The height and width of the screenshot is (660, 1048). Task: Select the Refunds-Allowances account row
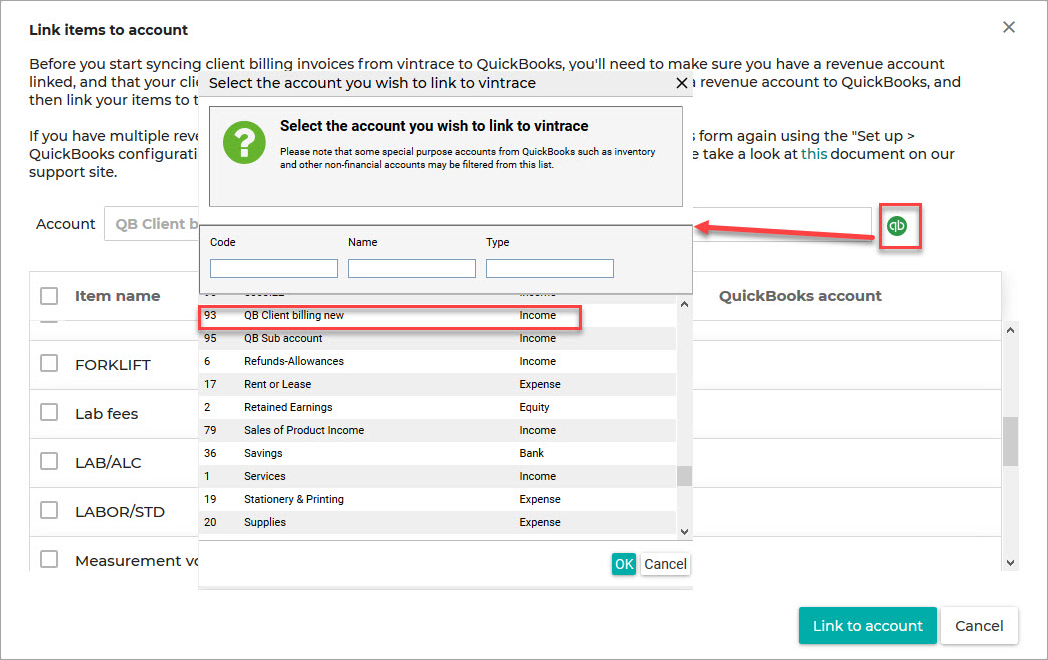pyautogui.click(x=438, y=361)
